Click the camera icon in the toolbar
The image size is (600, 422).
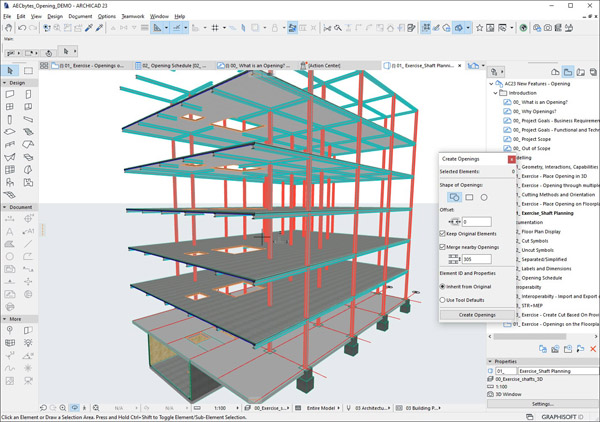coord(548,28)
